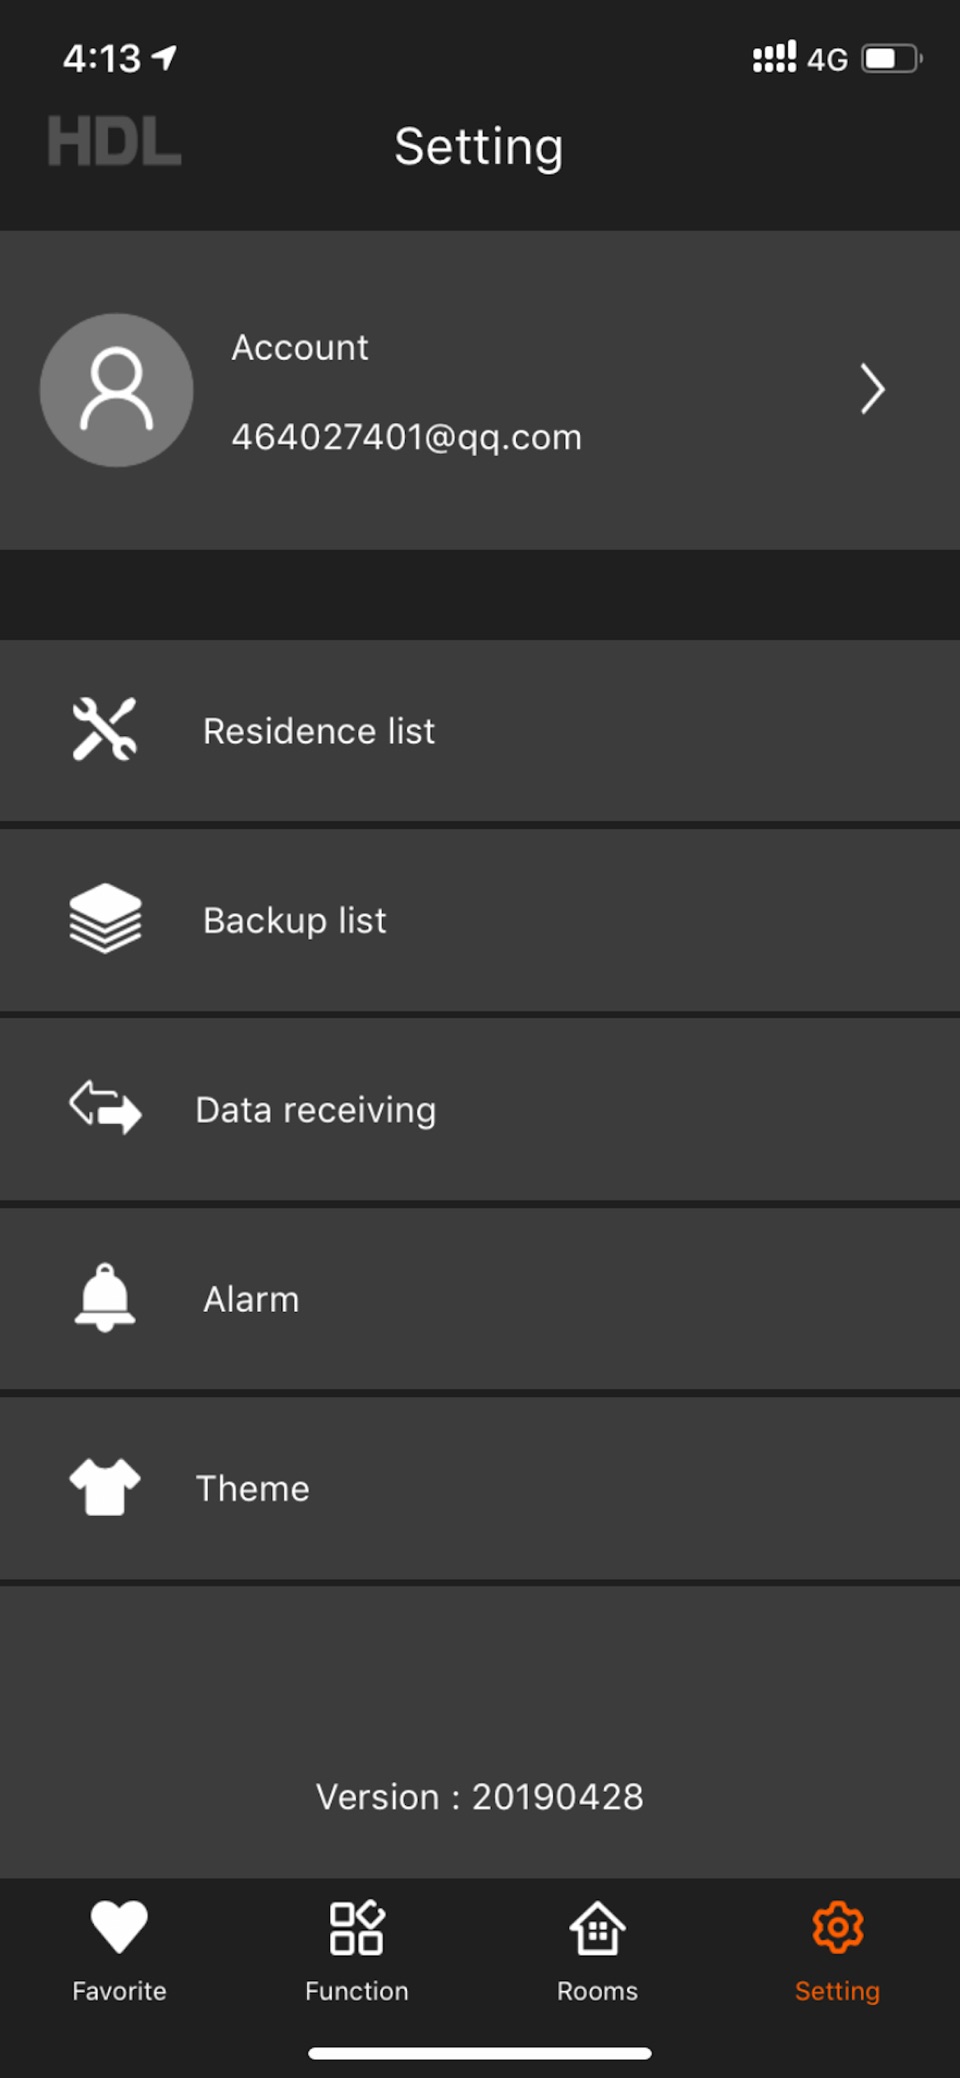Viewport: 960px width, 2078px height.
Task: Tap the house Rooms icon
Action: (x=597, y=1927)
